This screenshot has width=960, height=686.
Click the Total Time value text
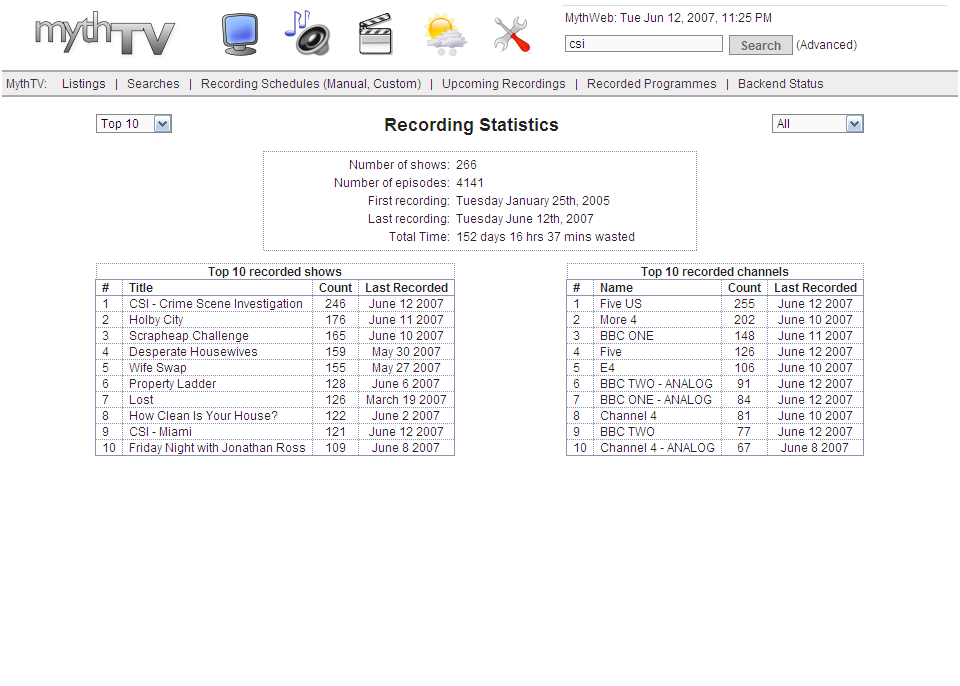(546, 237)
